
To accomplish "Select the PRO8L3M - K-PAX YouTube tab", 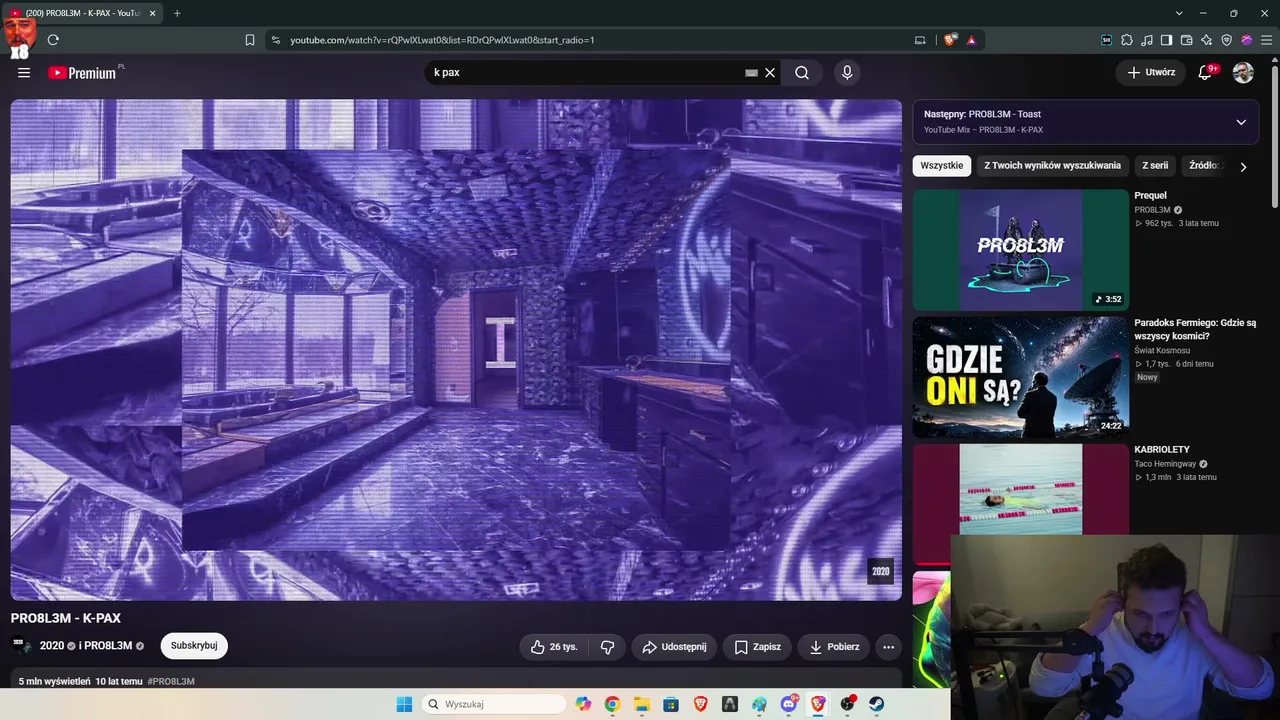I will 84,13.
